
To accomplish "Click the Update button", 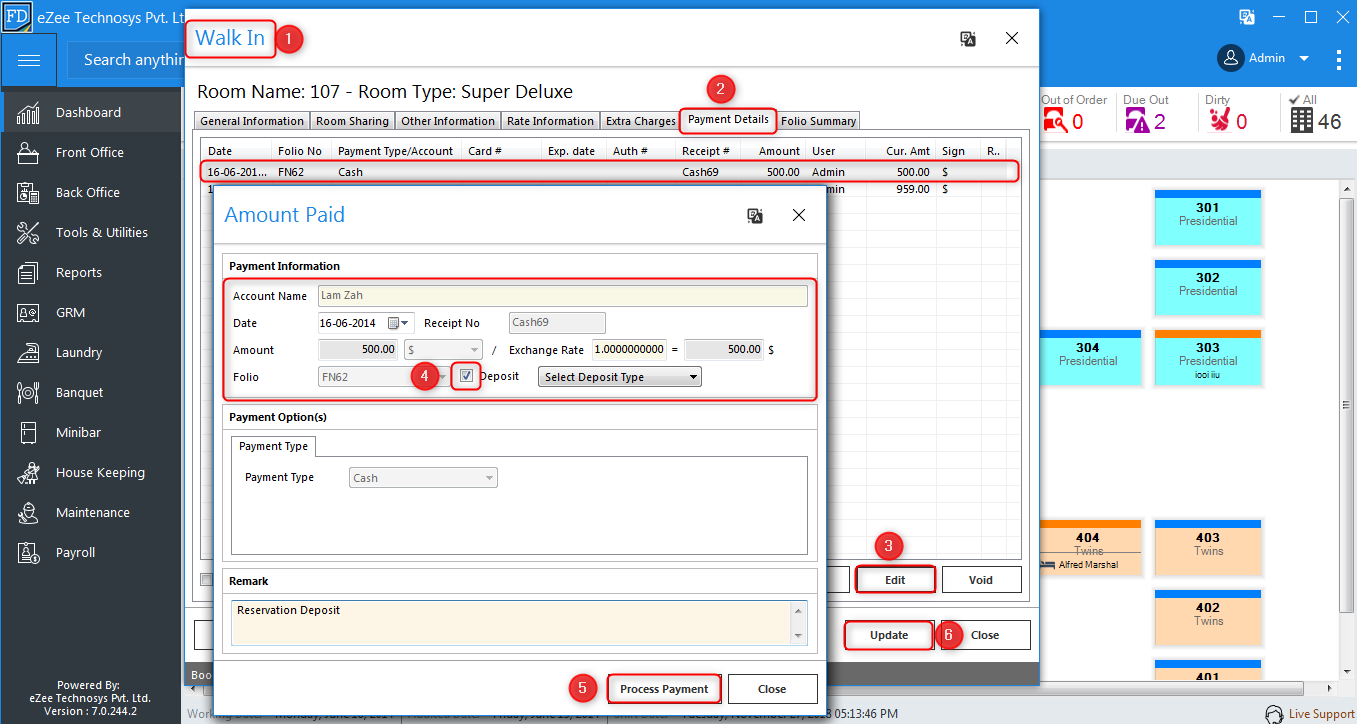I will click(889, 635).
